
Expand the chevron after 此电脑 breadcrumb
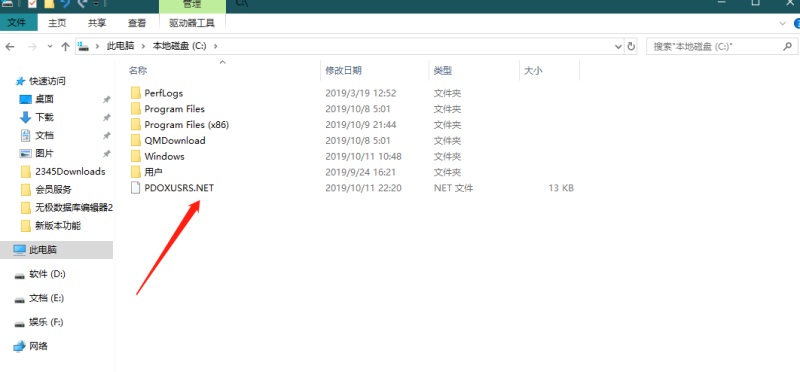(144, 46)
